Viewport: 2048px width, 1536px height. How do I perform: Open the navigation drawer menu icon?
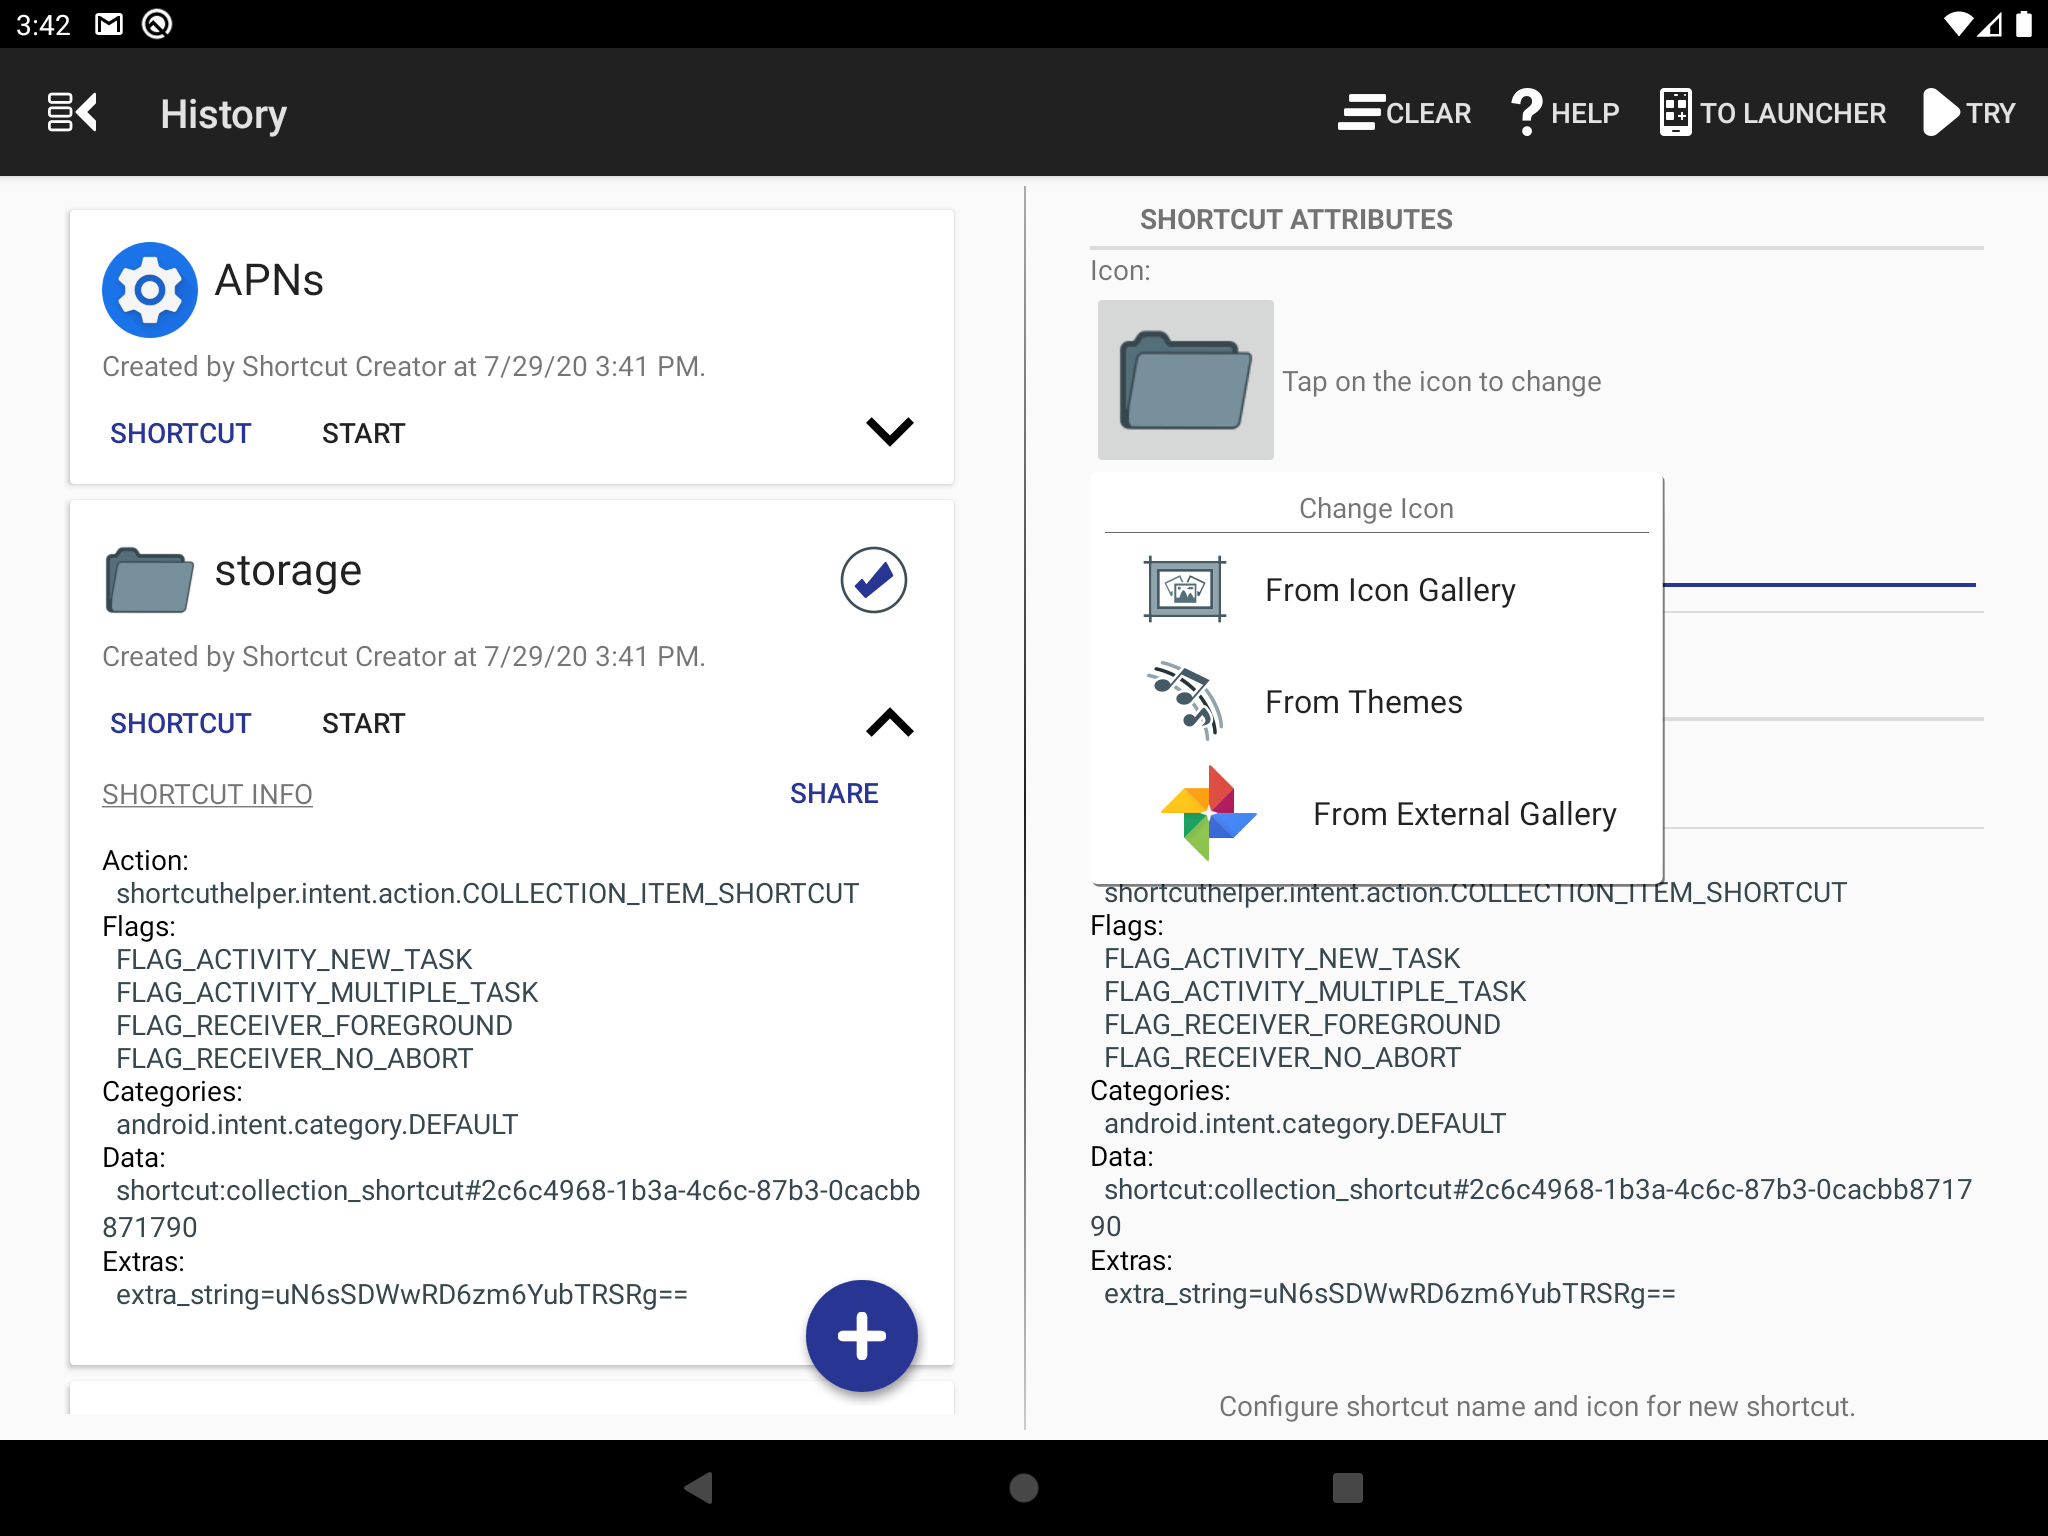click(73, 112)
